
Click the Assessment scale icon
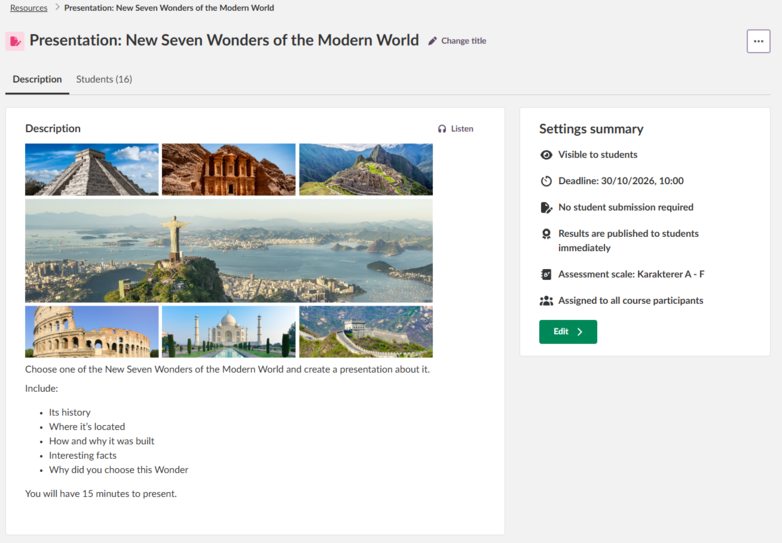pos(546,274)
